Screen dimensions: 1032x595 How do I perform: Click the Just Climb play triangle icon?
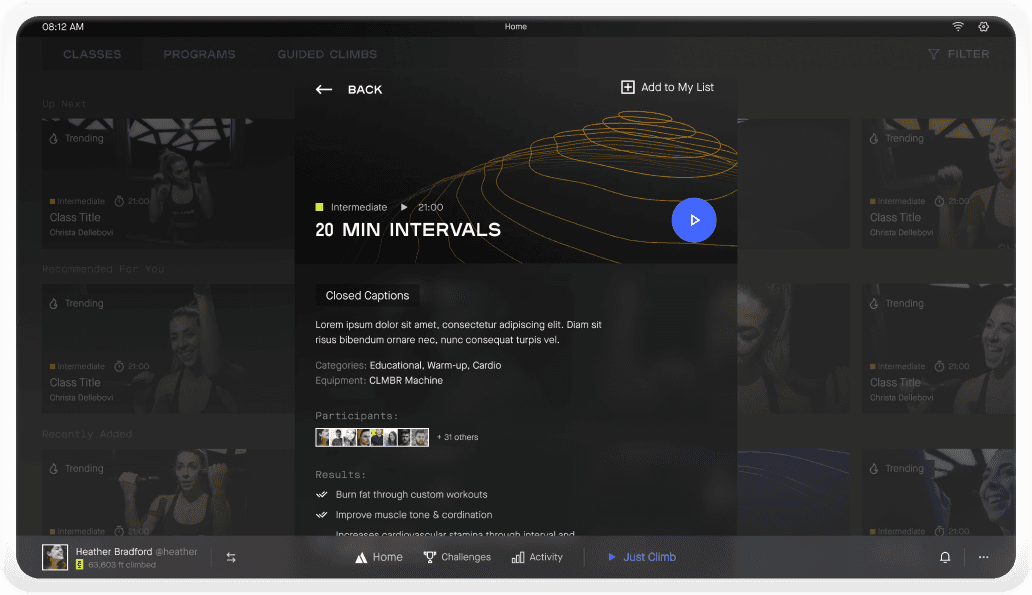611,557
